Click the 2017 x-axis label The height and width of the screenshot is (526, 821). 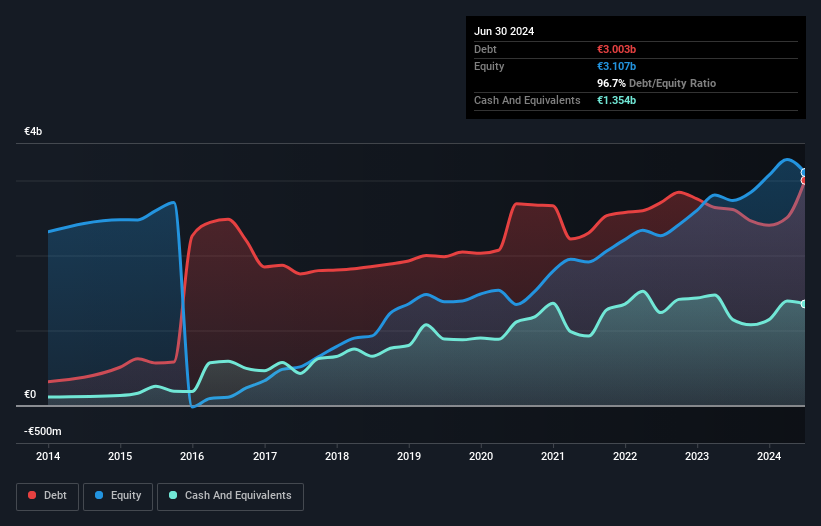coord(265,456)
